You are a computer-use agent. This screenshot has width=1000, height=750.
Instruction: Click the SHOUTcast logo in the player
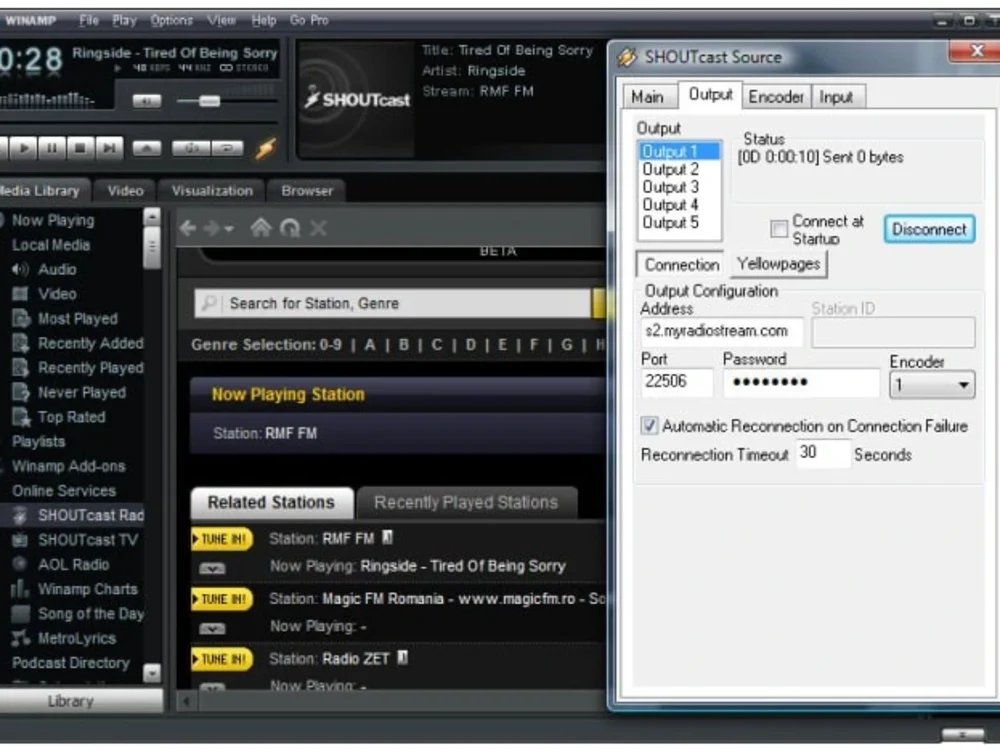point(357,99)
